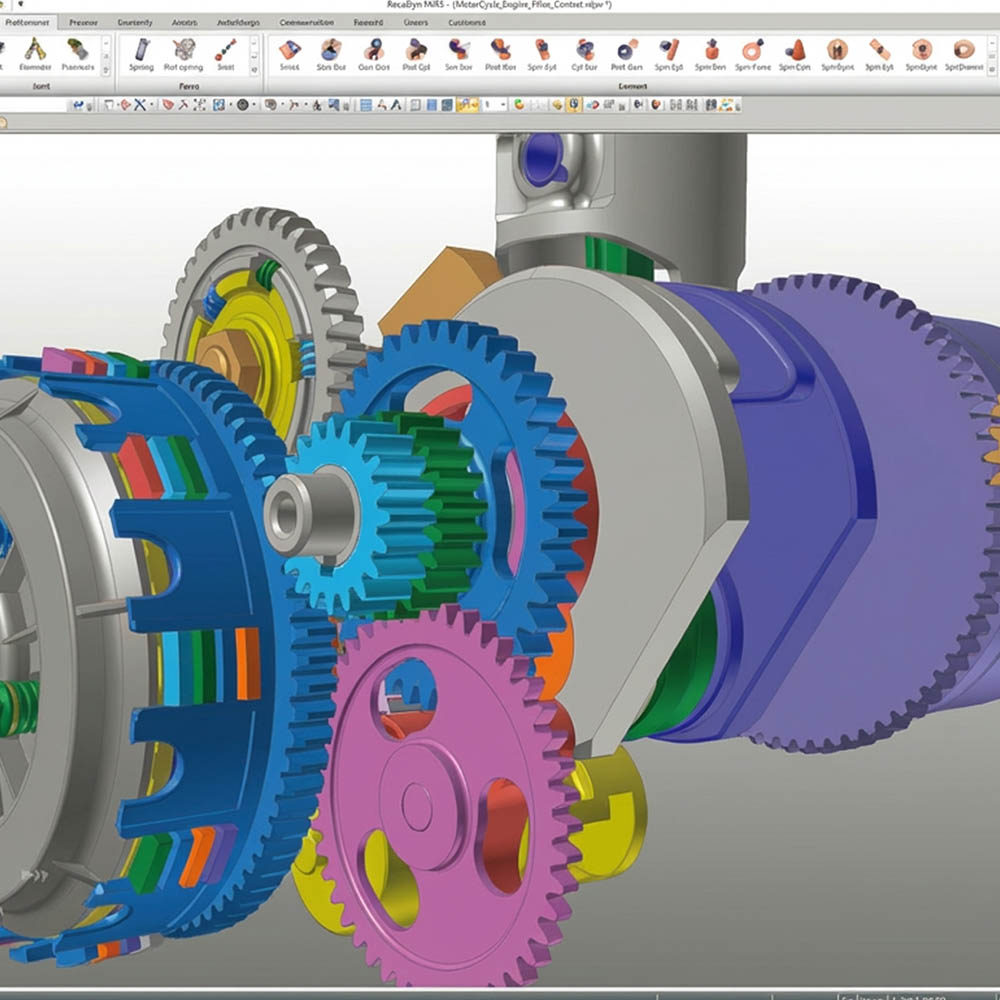Click the blue X icon in the toolbar
The image size is (1000, 1000).
click(139, 104)
